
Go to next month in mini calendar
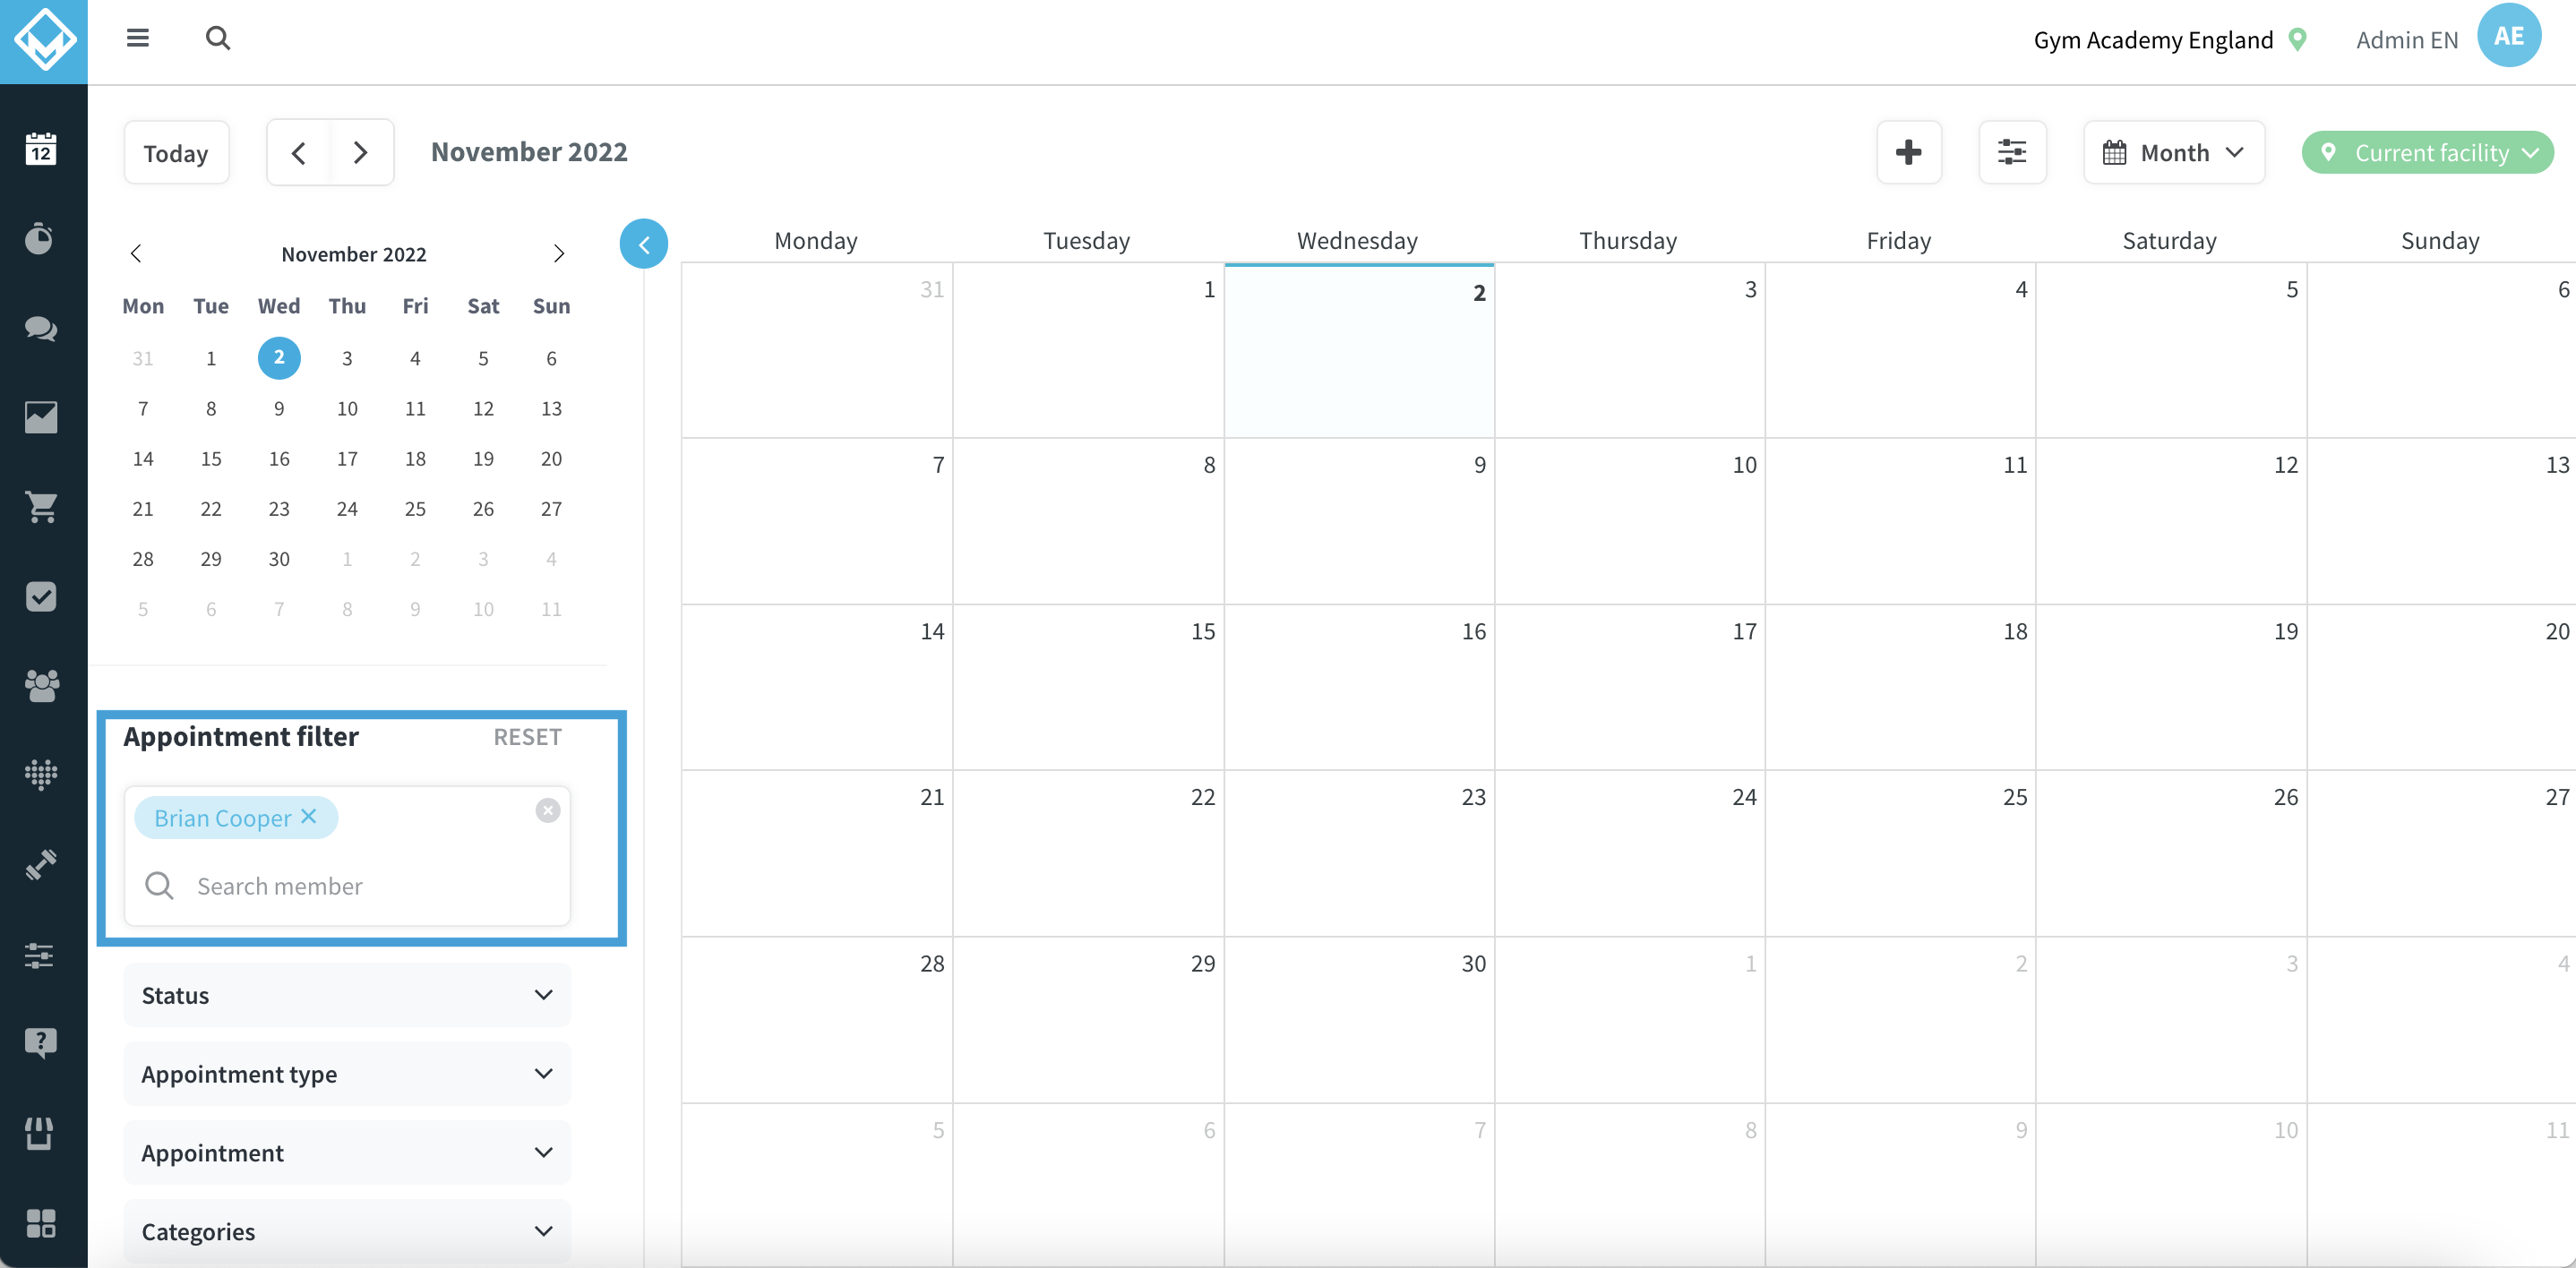[x=559, y=254]
